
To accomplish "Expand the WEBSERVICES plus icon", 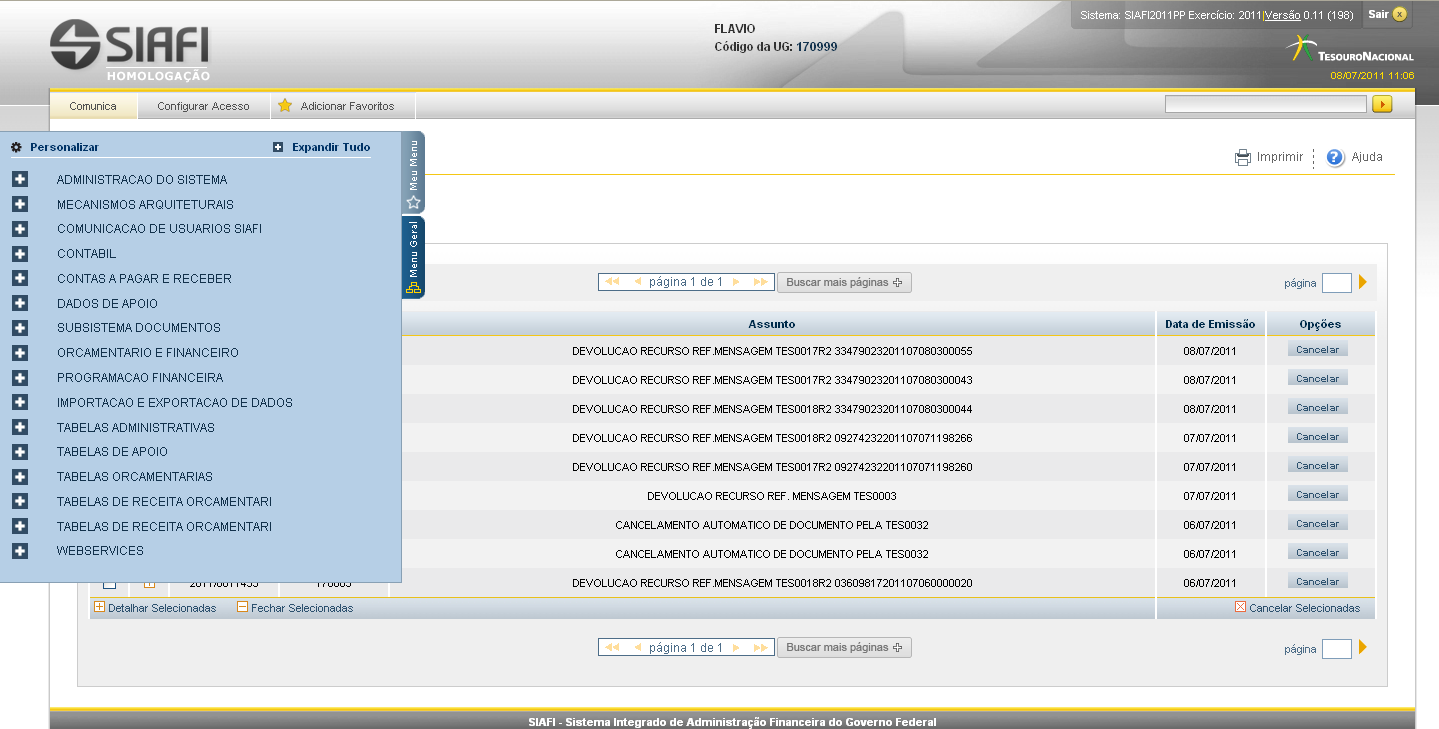I will coord(20,551).
